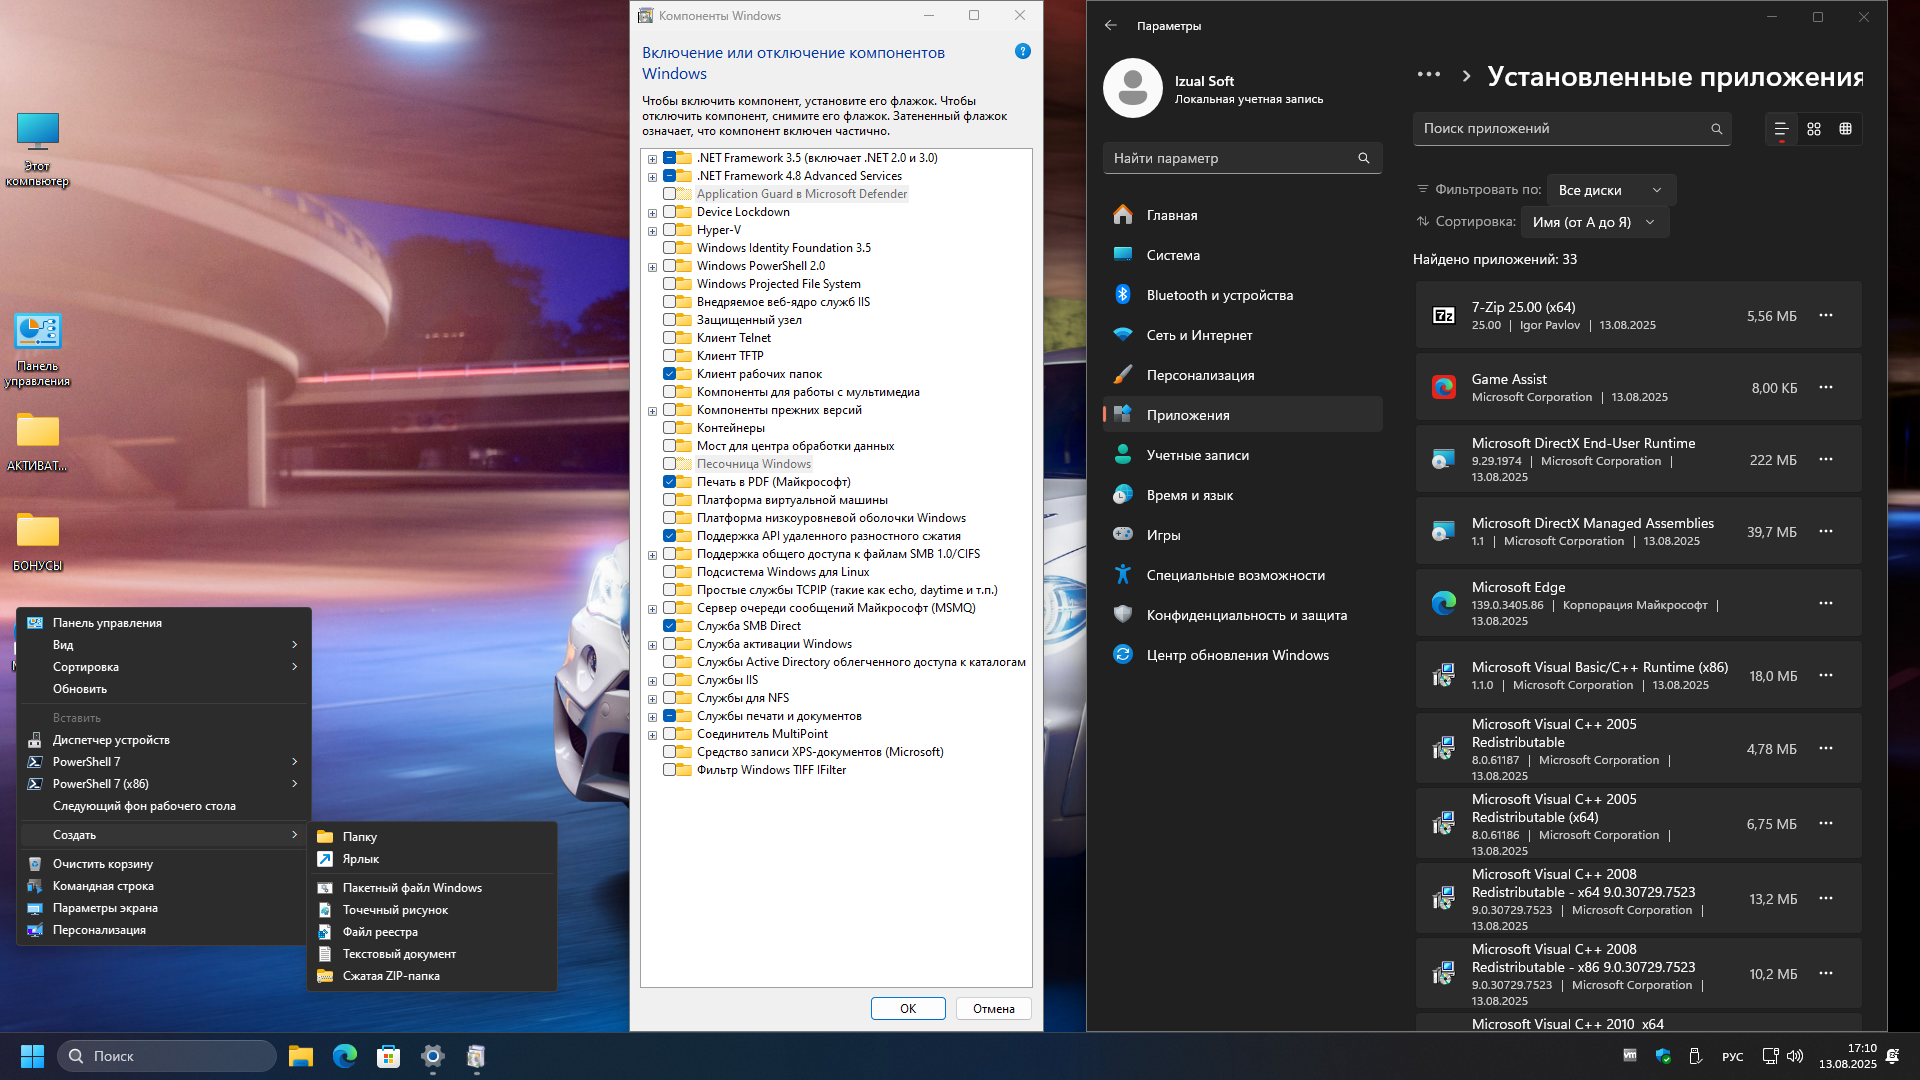Image resolution: width=1920 pixels, height=1080 pixels.
Task: Click taskbar Поиск search box
Action: [167, 1056]
